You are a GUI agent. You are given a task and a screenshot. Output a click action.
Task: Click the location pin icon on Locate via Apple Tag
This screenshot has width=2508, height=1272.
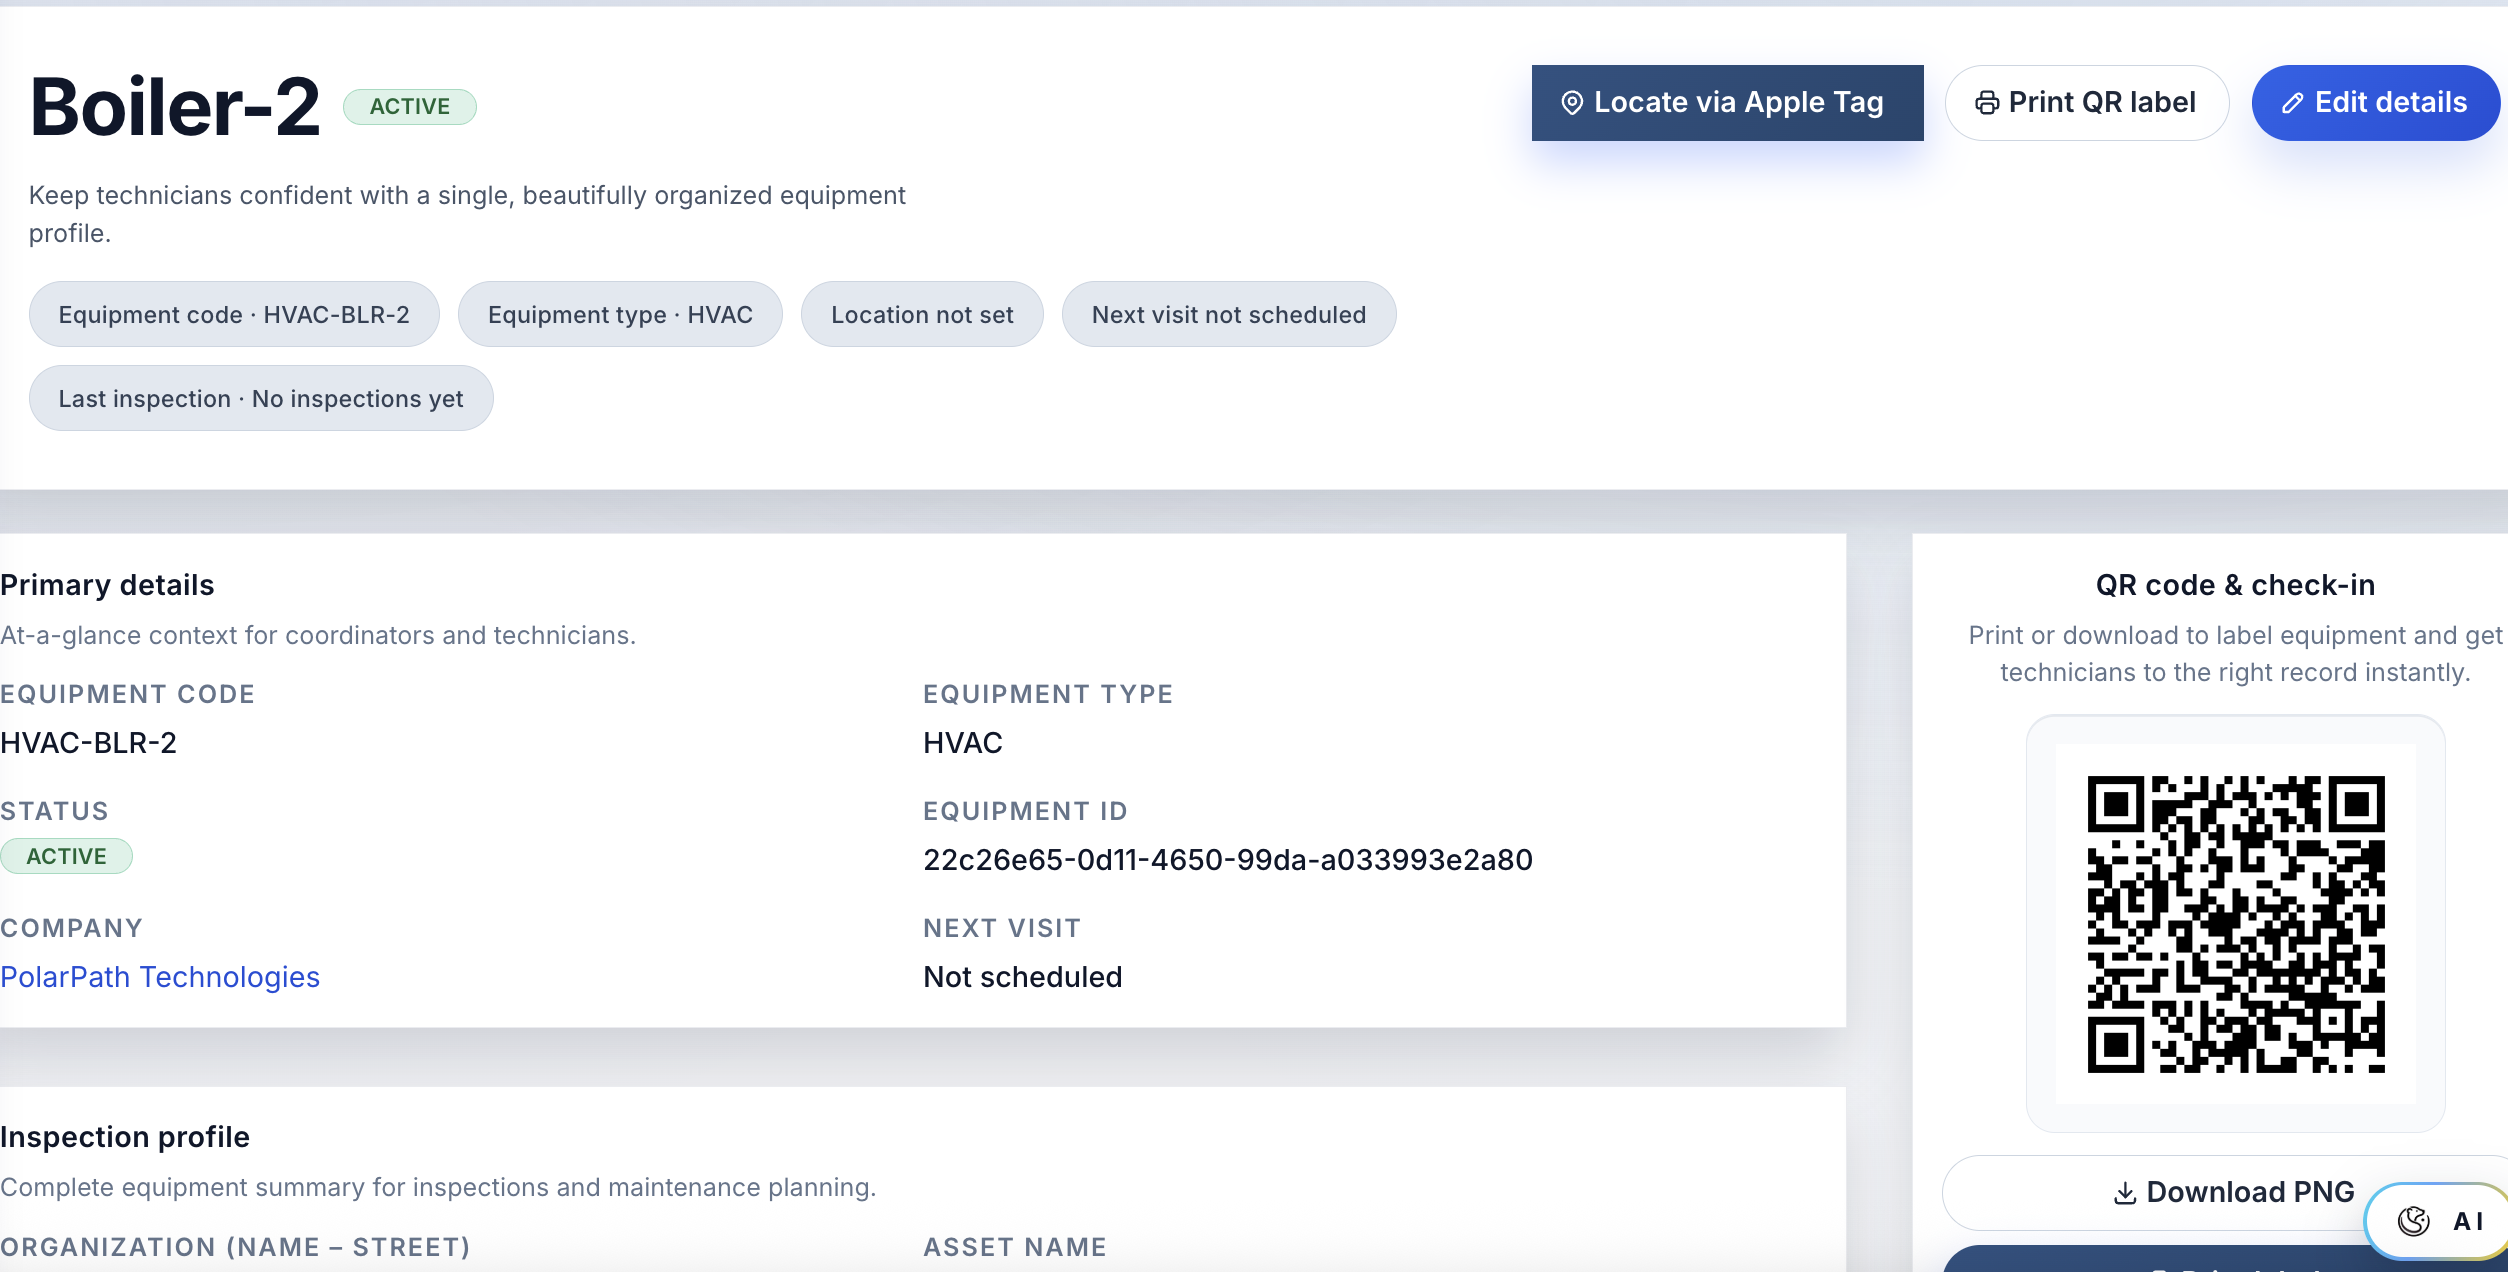1572,102
